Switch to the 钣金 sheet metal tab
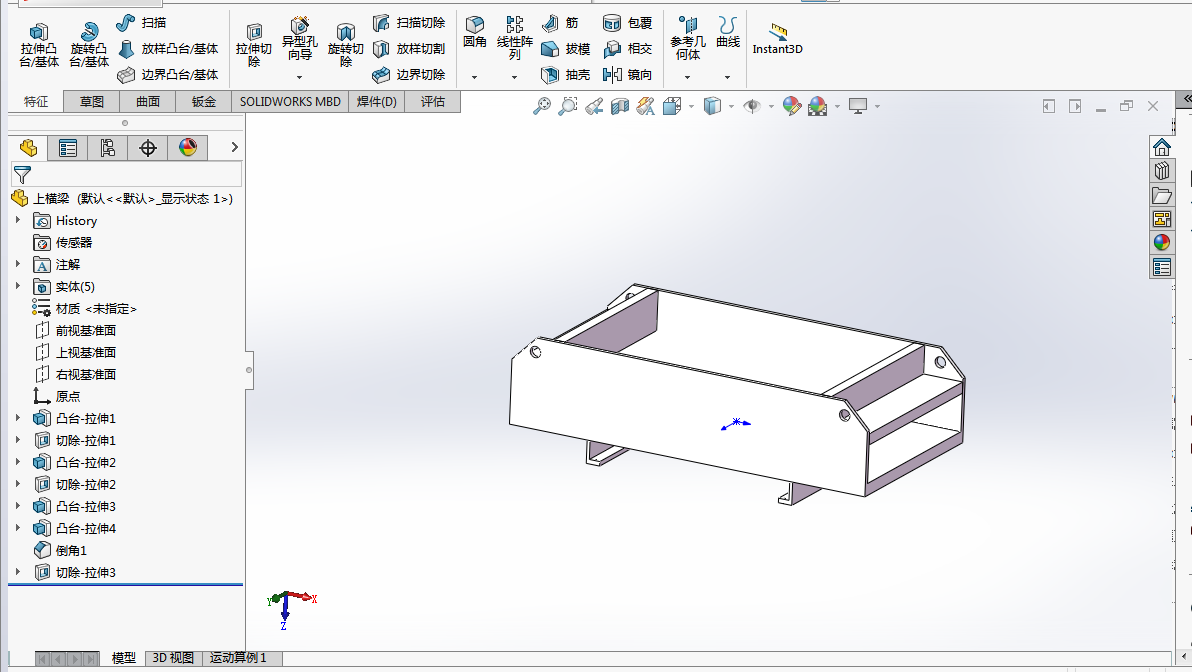The height and width of the screenshot is (672, 1192). pyautogui.click(x=204, y=102)
